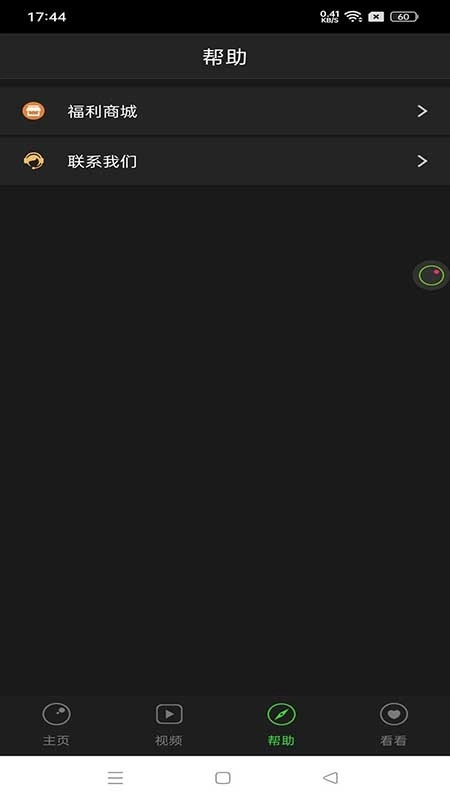The height and width of the screenshot is (800, 450).
Task: Open the 联系我们 text entry
Action: pos(102,162)
